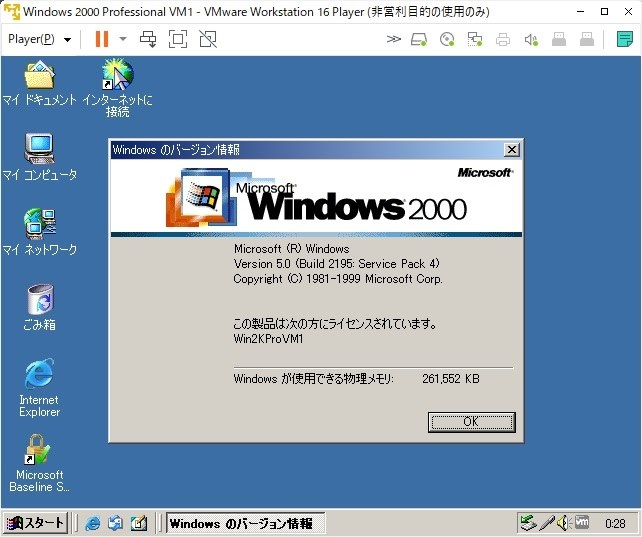This screenshot has height=537, width=642.
Task: Open the Start menu
Action: pos(35,523)
